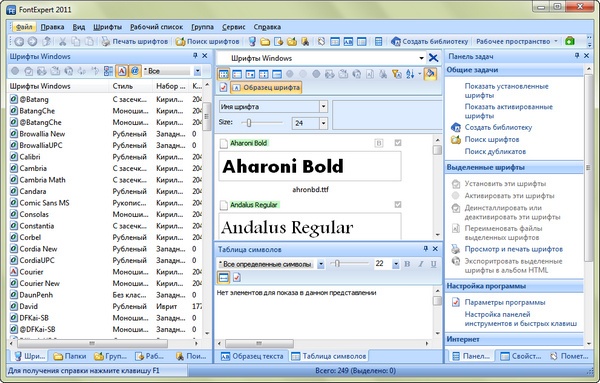Viewport: 600px width, 383px height.
Task: Click the green home icon in toolbar
Action: [x=570, y=41]
